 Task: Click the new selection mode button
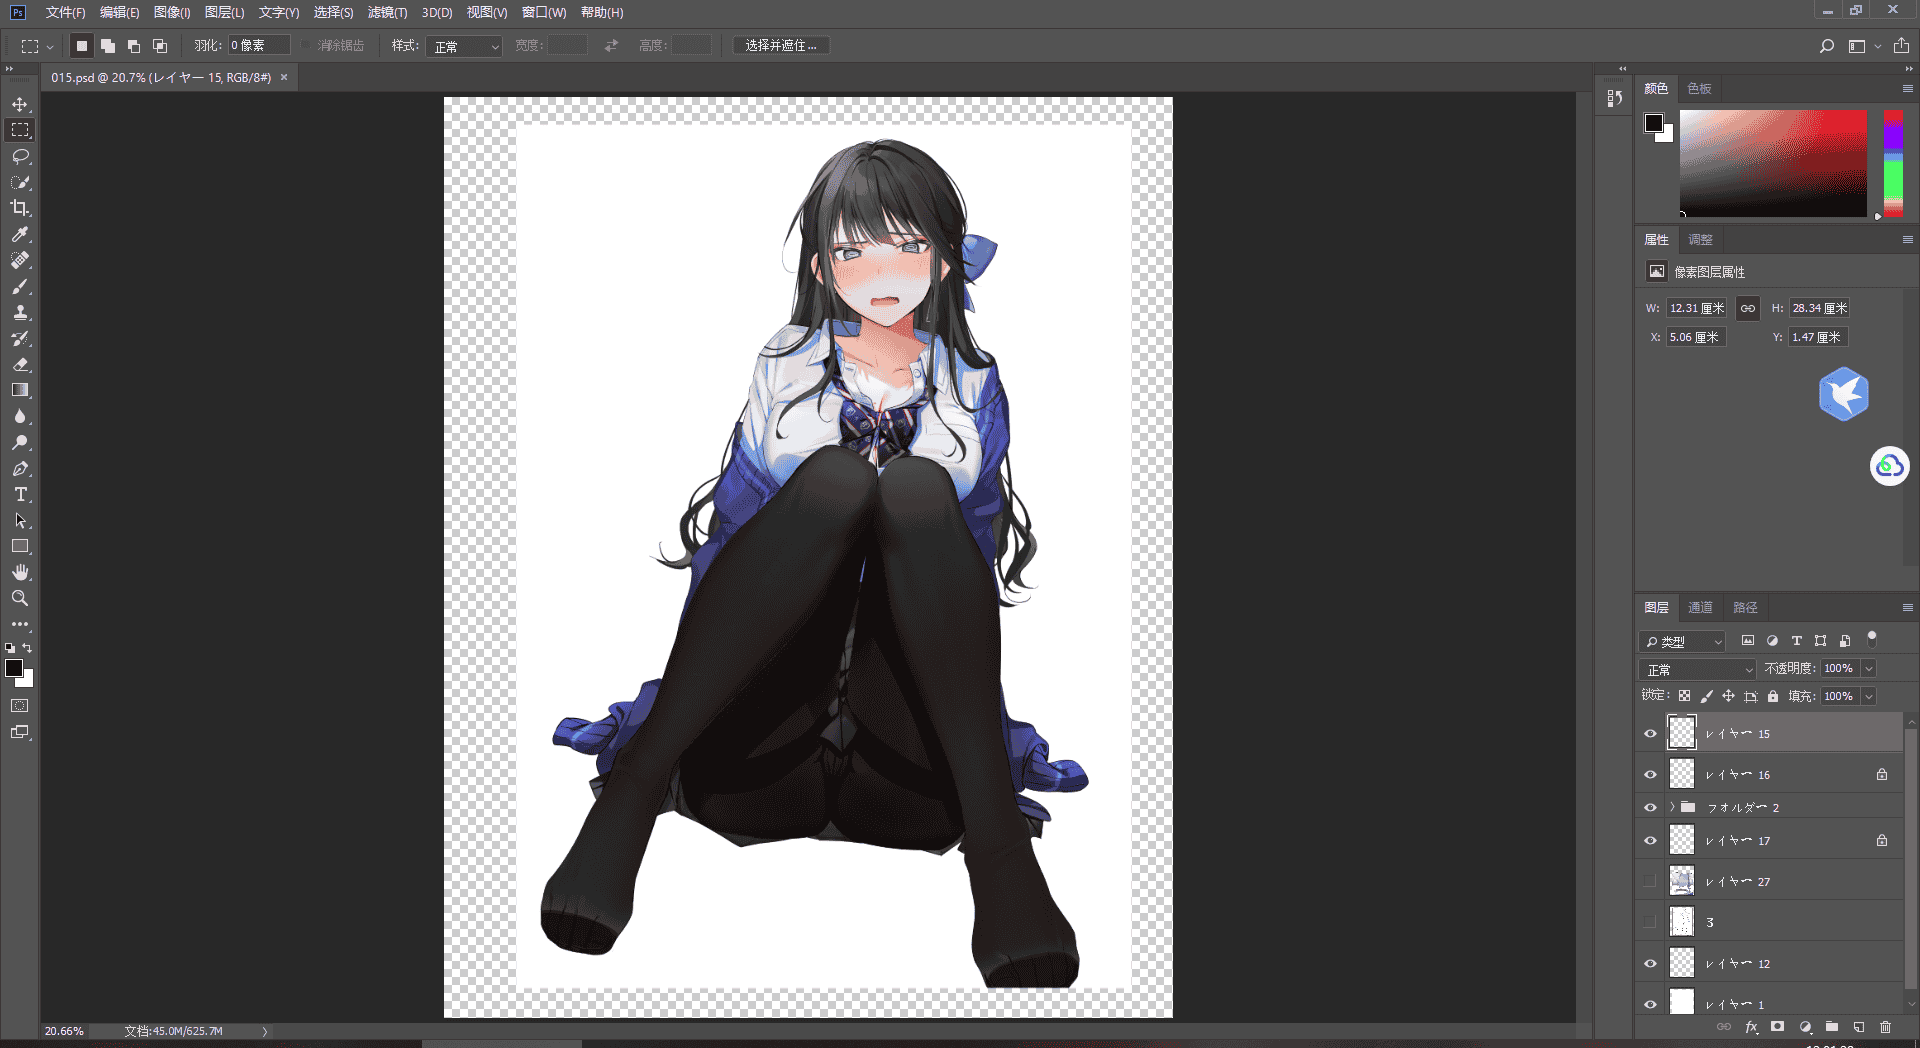point(82,46)
